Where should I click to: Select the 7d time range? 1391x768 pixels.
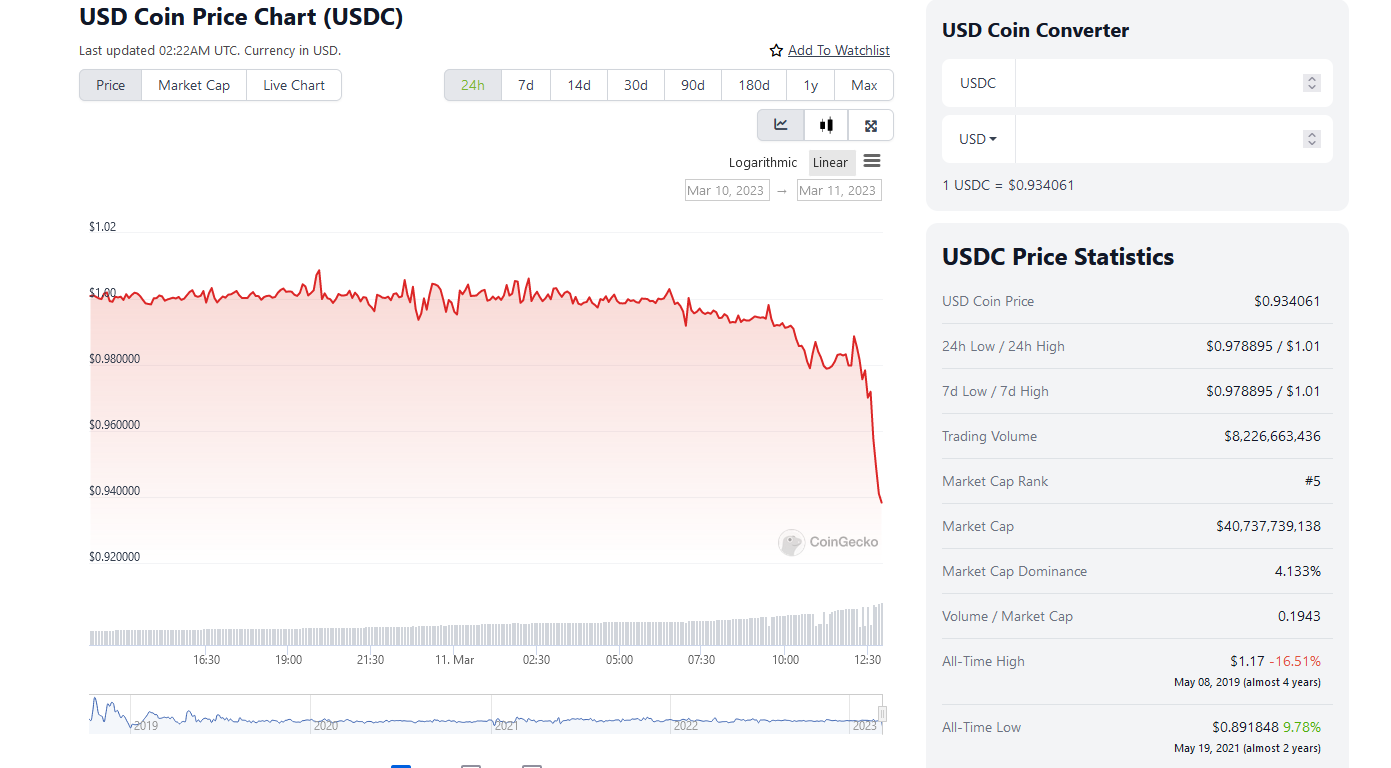coord(526,85)
